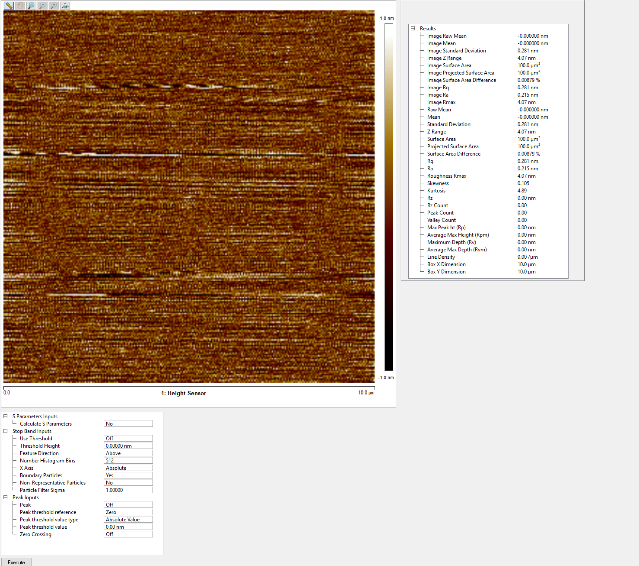The height and width of the screenshot is (566, 639).
Task: Select the Peak Count row
Action: pos(488,212)
